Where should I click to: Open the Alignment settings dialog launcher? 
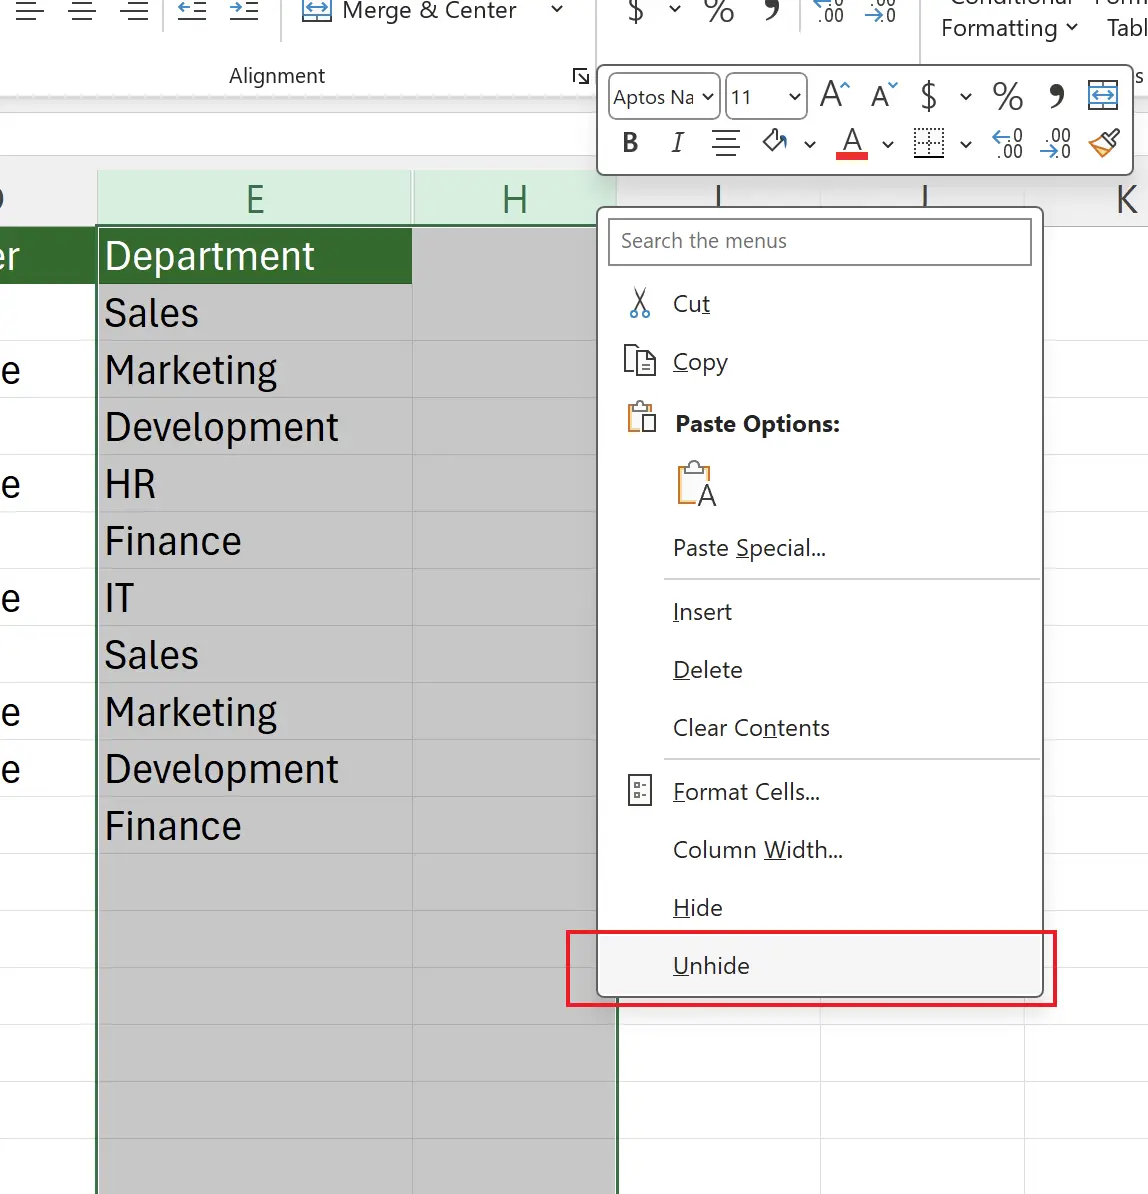580,76
